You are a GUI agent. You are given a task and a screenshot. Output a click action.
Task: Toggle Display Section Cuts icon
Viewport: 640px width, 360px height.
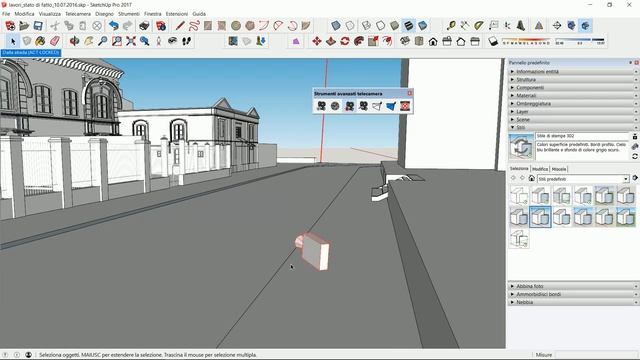tap(585, 26)
